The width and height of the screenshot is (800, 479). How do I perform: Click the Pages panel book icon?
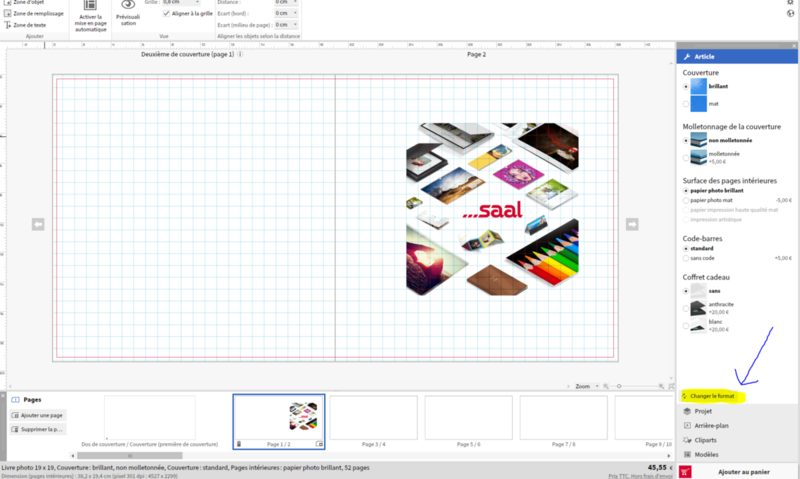coord(15,400)
